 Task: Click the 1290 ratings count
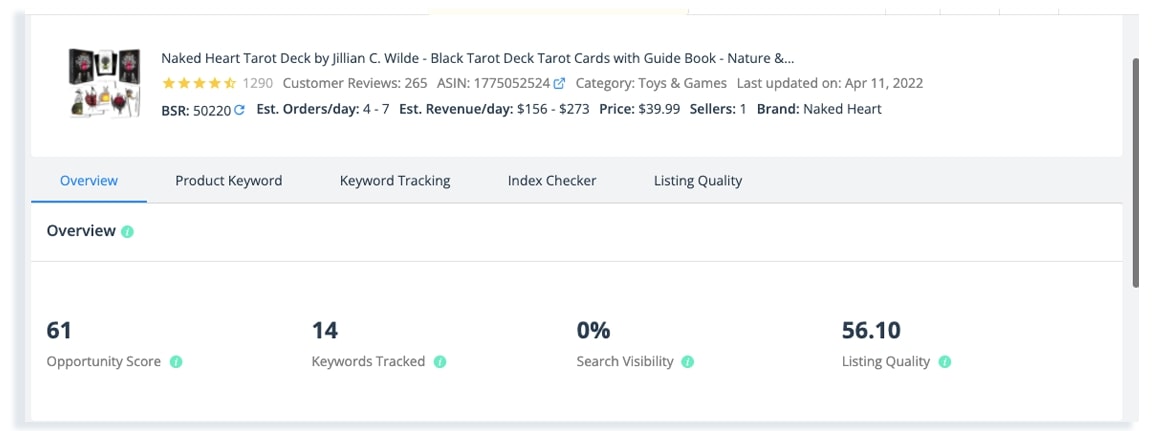coord(258,83)
